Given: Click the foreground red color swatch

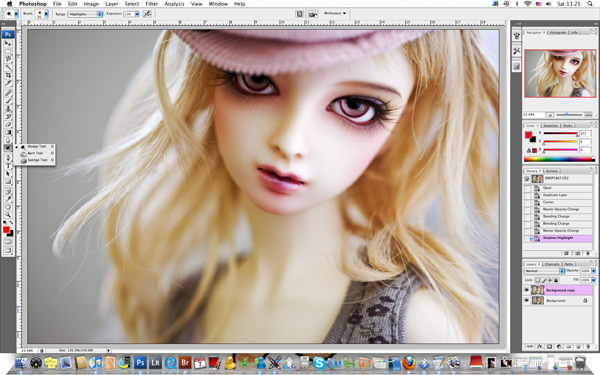Looking at the screenshot, I should (x=6, y=230).
